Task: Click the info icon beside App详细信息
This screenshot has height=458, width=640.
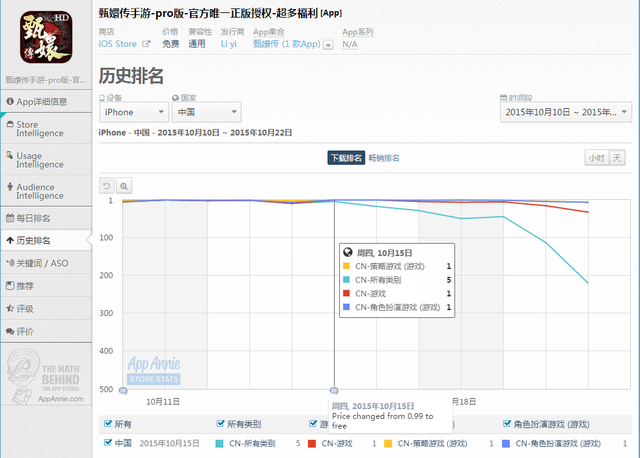Action: (10, 101)
